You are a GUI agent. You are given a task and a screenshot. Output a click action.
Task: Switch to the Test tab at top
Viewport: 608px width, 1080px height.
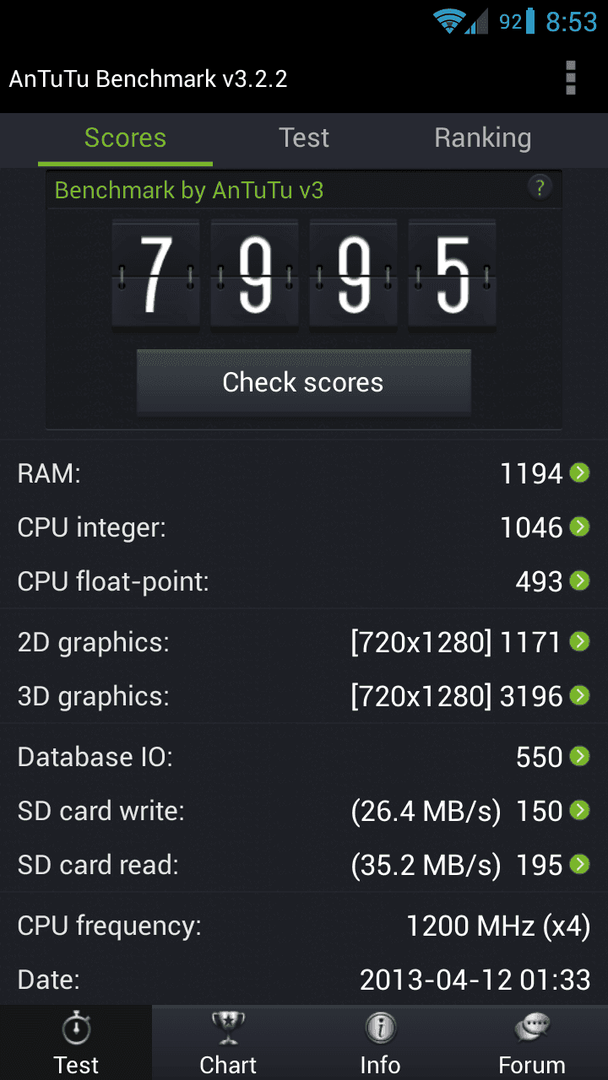coord(304,138)
